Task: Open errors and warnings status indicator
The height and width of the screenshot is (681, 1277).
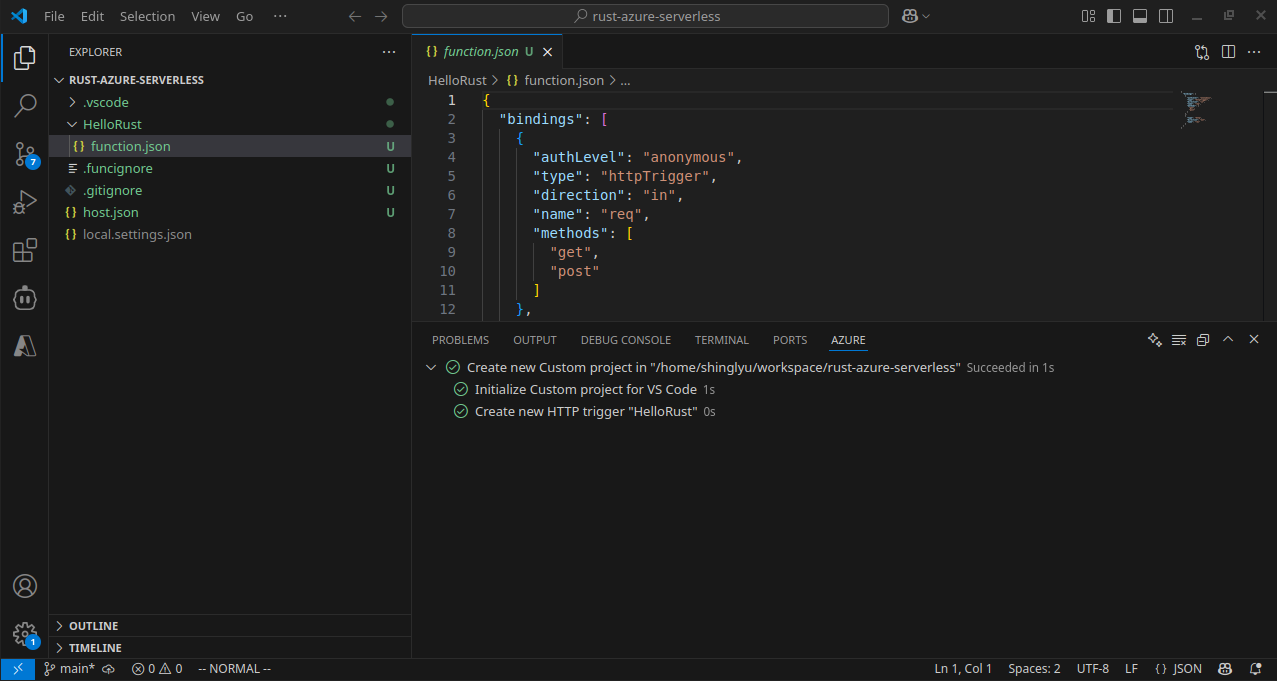Action: (x=157, y=669)
